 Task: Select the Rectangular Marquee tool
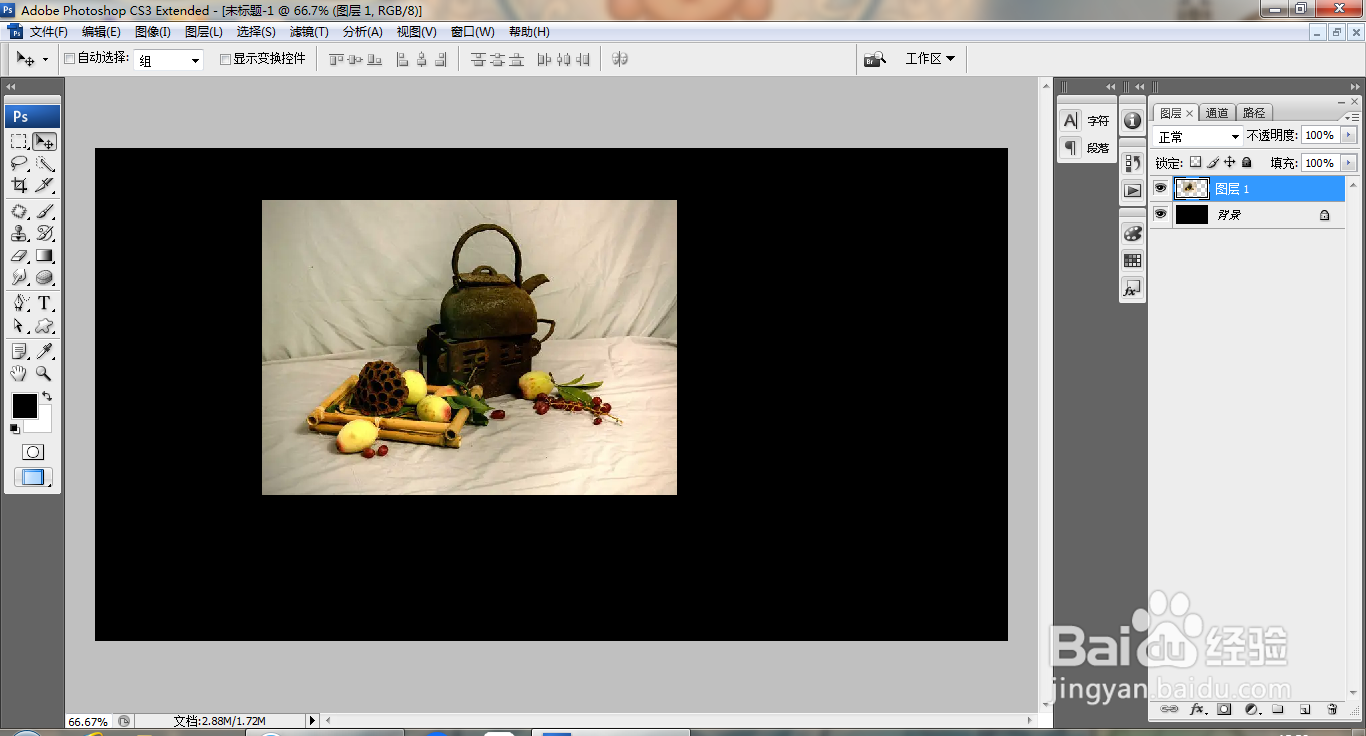click(x=19, y=142)
